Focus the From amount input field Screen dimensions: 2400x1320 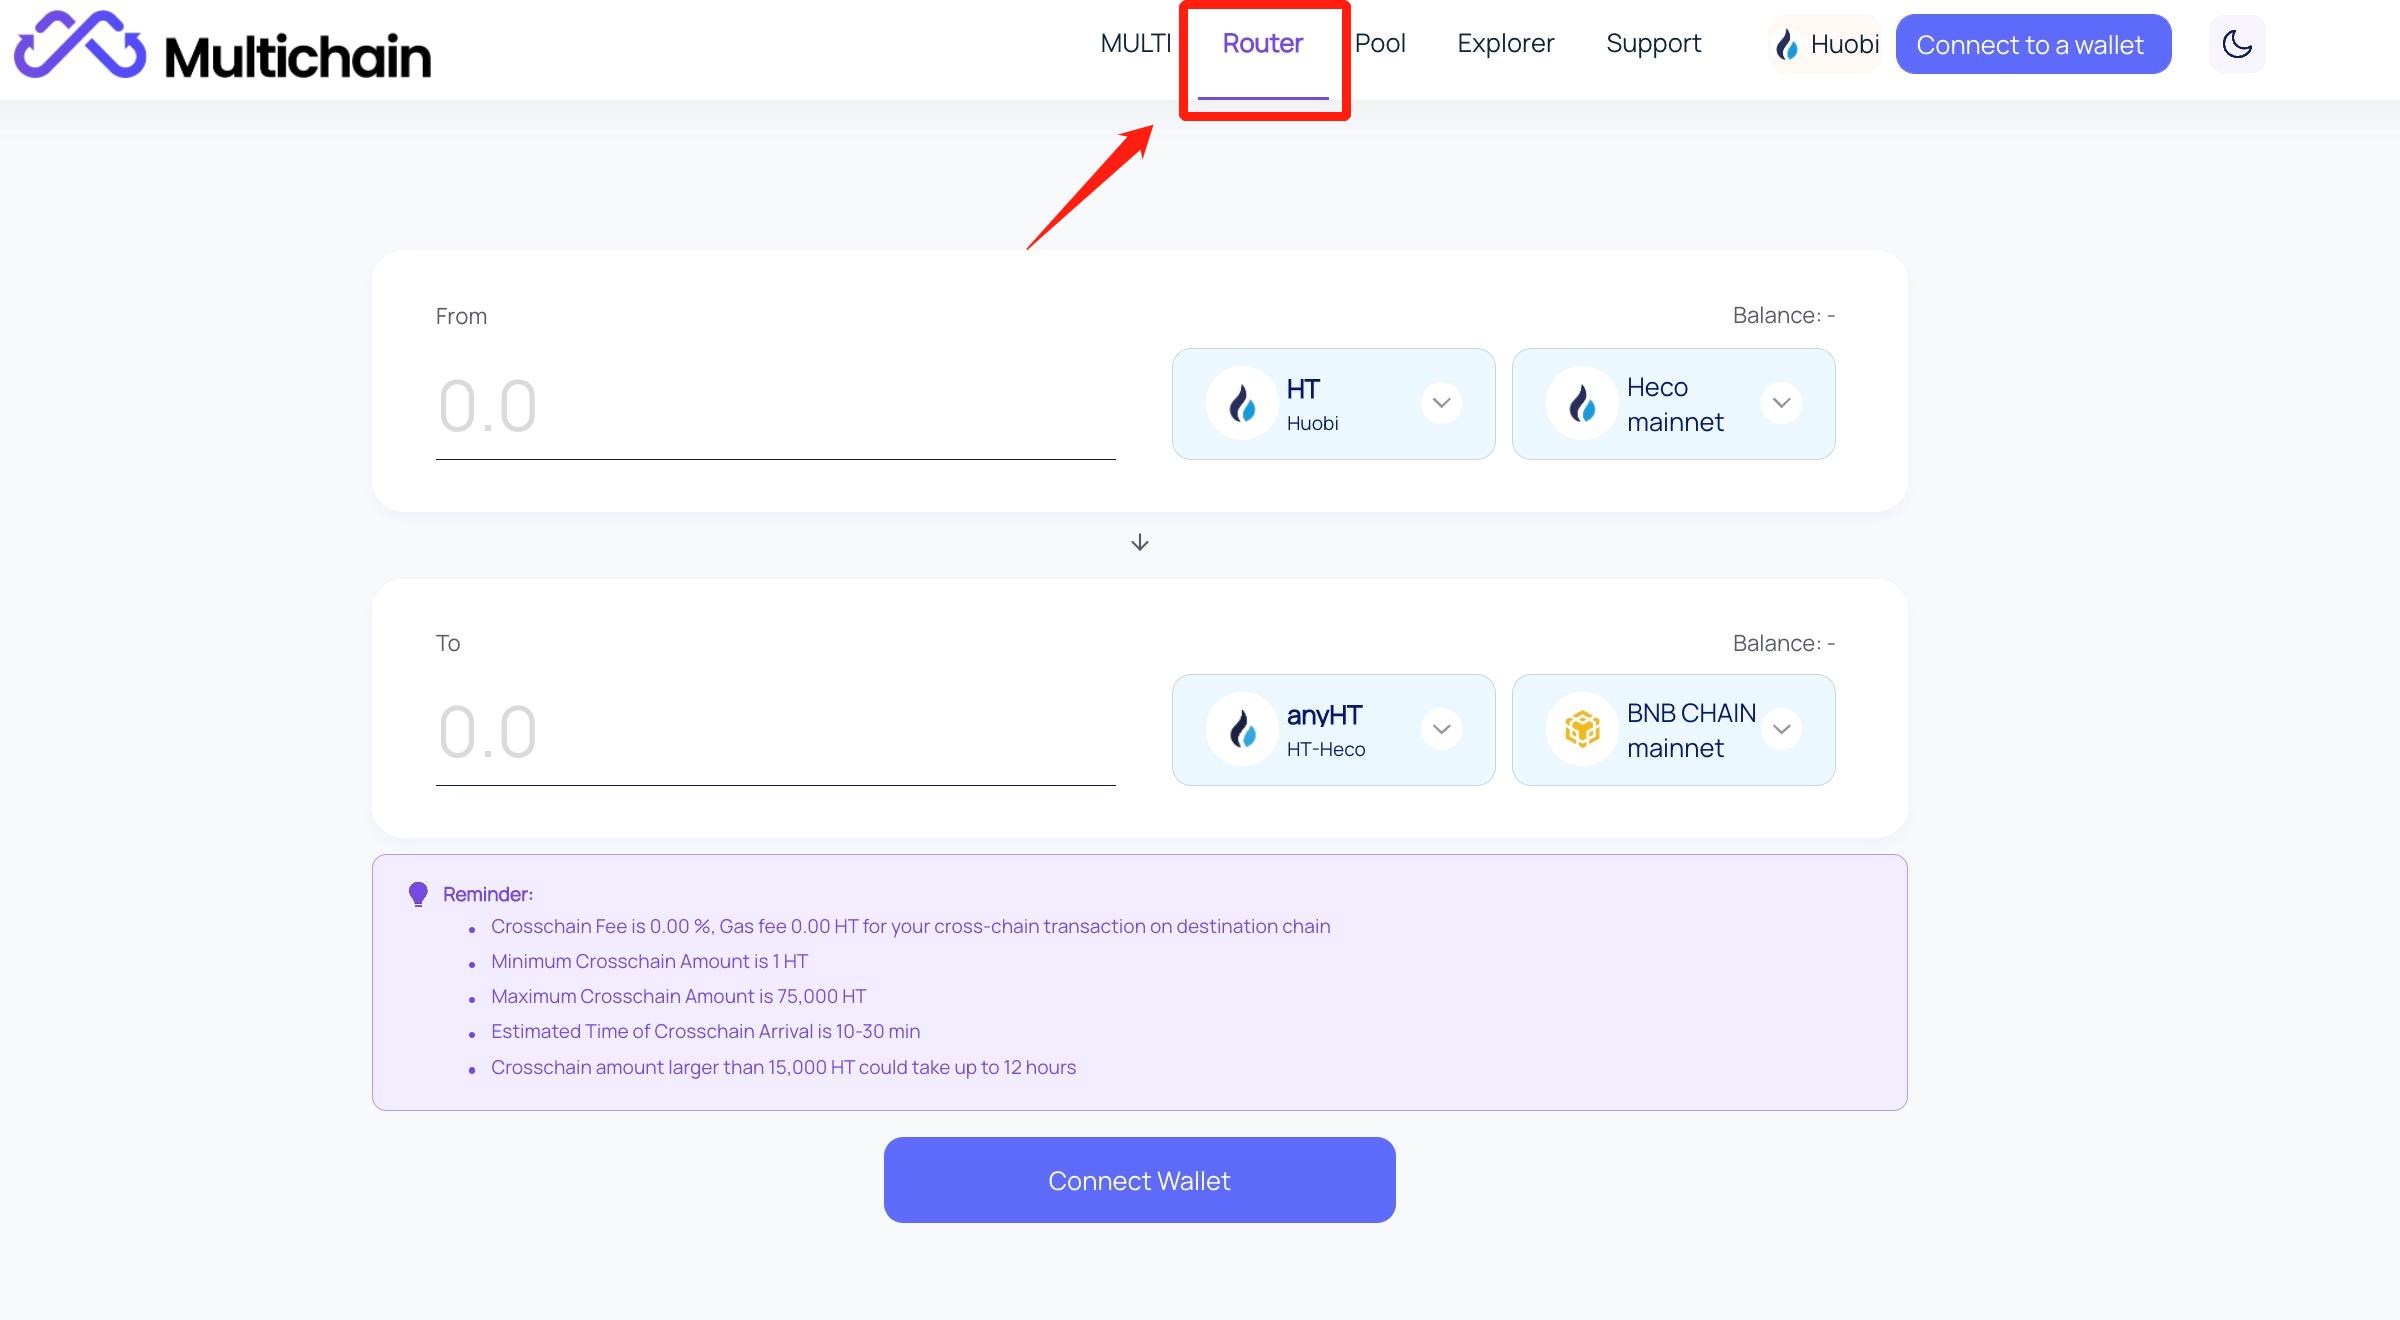pyautogui.click(x=775, y=407)
